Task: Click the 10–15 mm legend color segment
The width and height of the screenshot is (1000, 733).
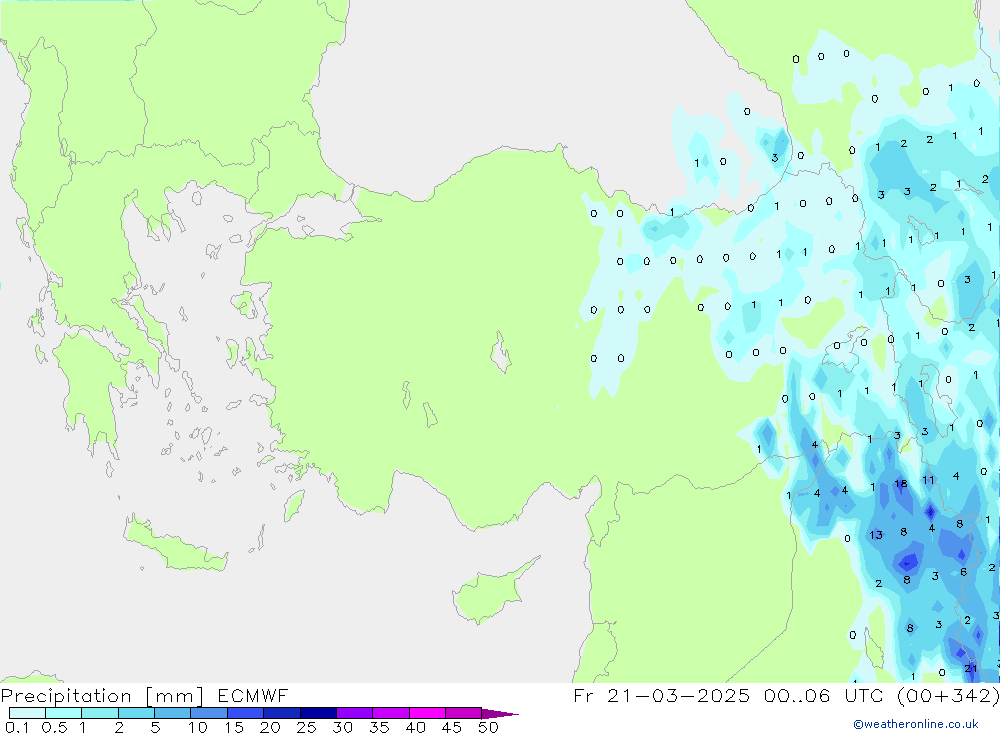Action: [x=209, y=713]
